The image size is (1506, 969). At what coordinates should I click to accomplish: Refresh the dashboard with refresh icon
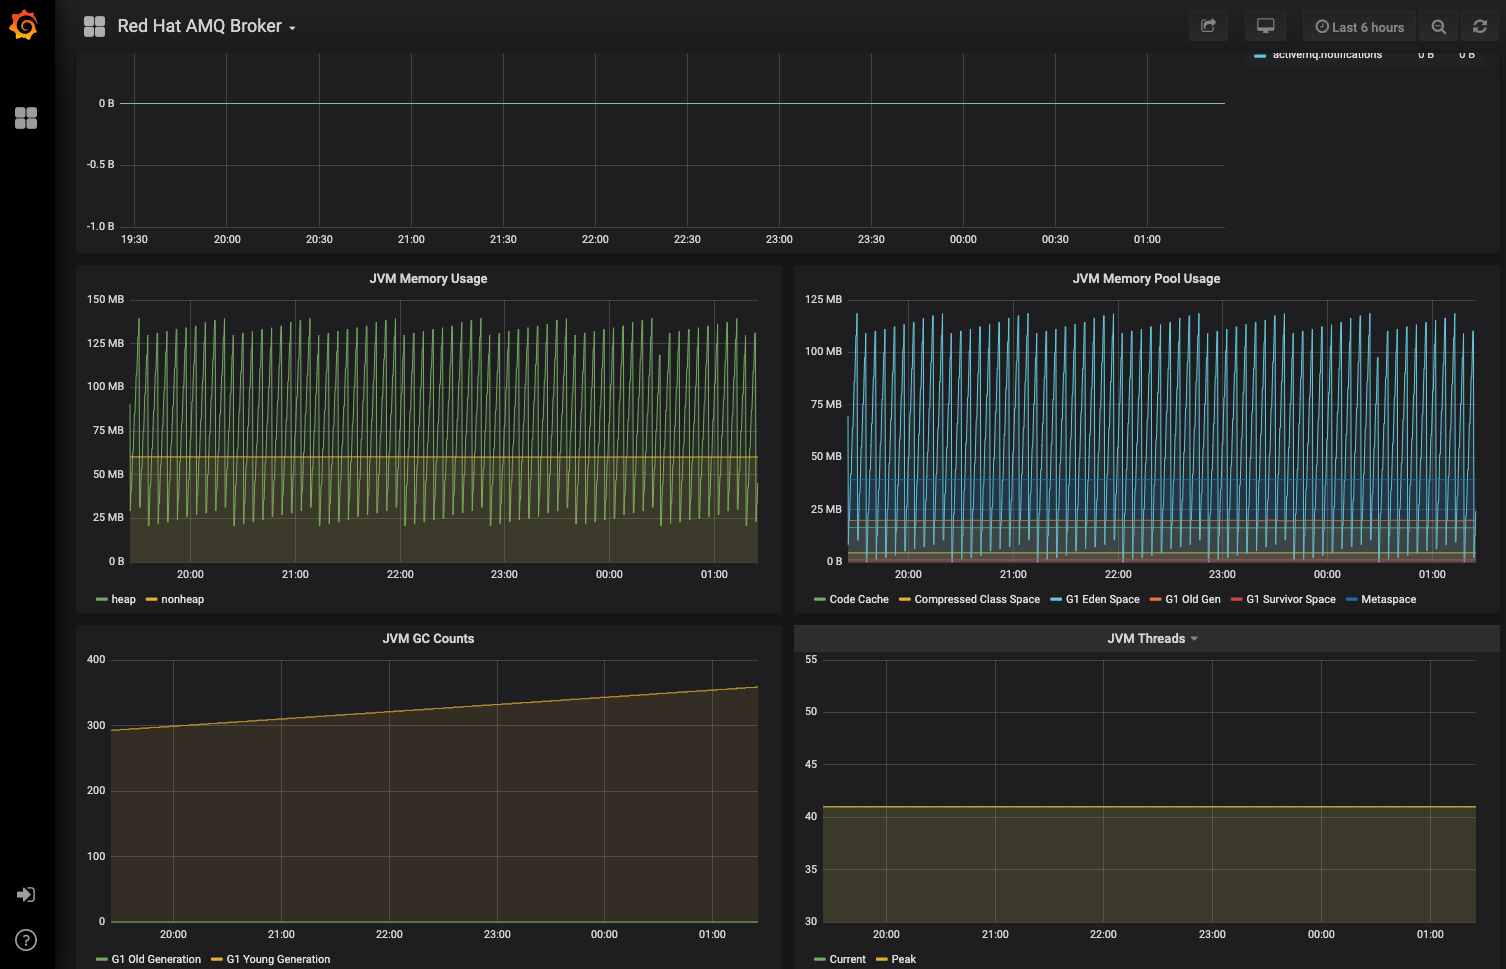coord(1480,27)
